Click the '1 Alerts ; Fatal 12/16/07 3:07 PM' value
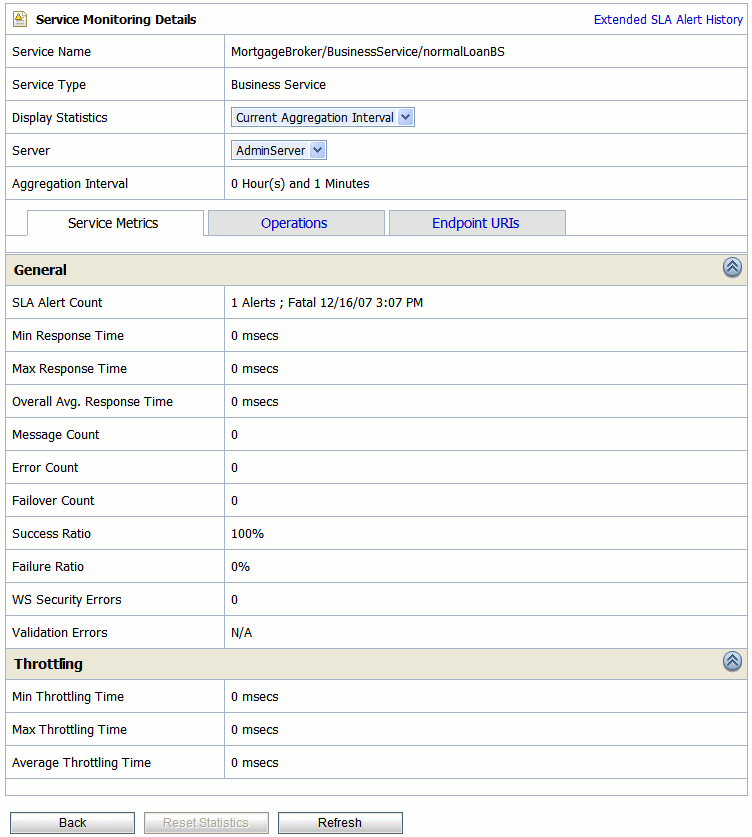752x837 pixels. pos(327,303)
